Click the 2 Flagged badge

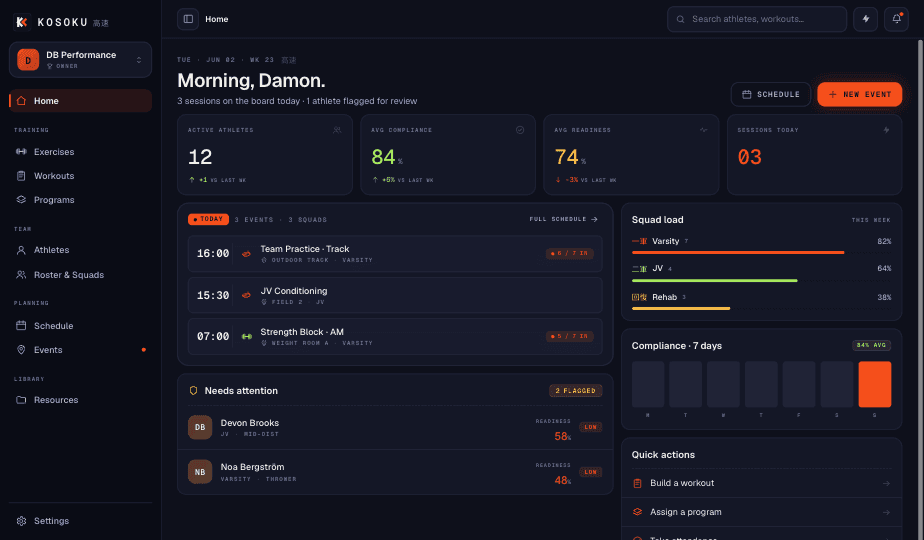click(576, 390)
